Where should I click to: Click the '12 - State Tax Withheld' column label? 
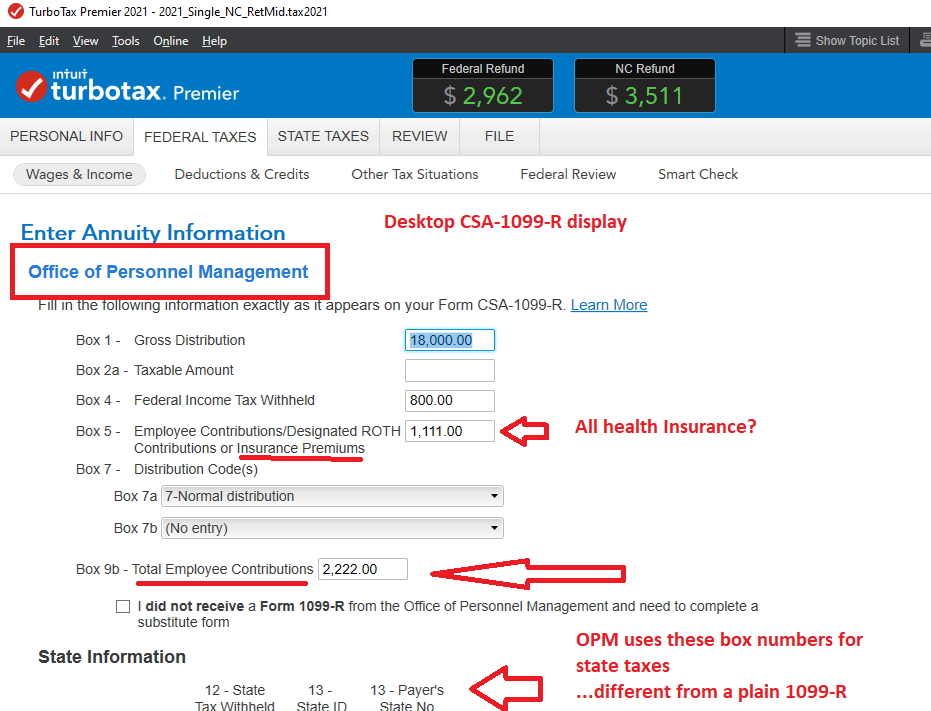pyautogui.click(x=235, y=698)
